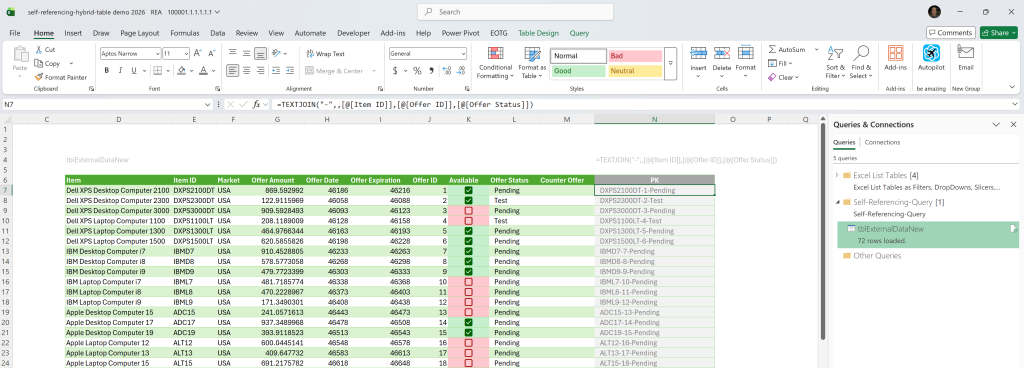
Task: Click the Cut scissors icon
Action: pyautogui.click(x=39, y=50)
